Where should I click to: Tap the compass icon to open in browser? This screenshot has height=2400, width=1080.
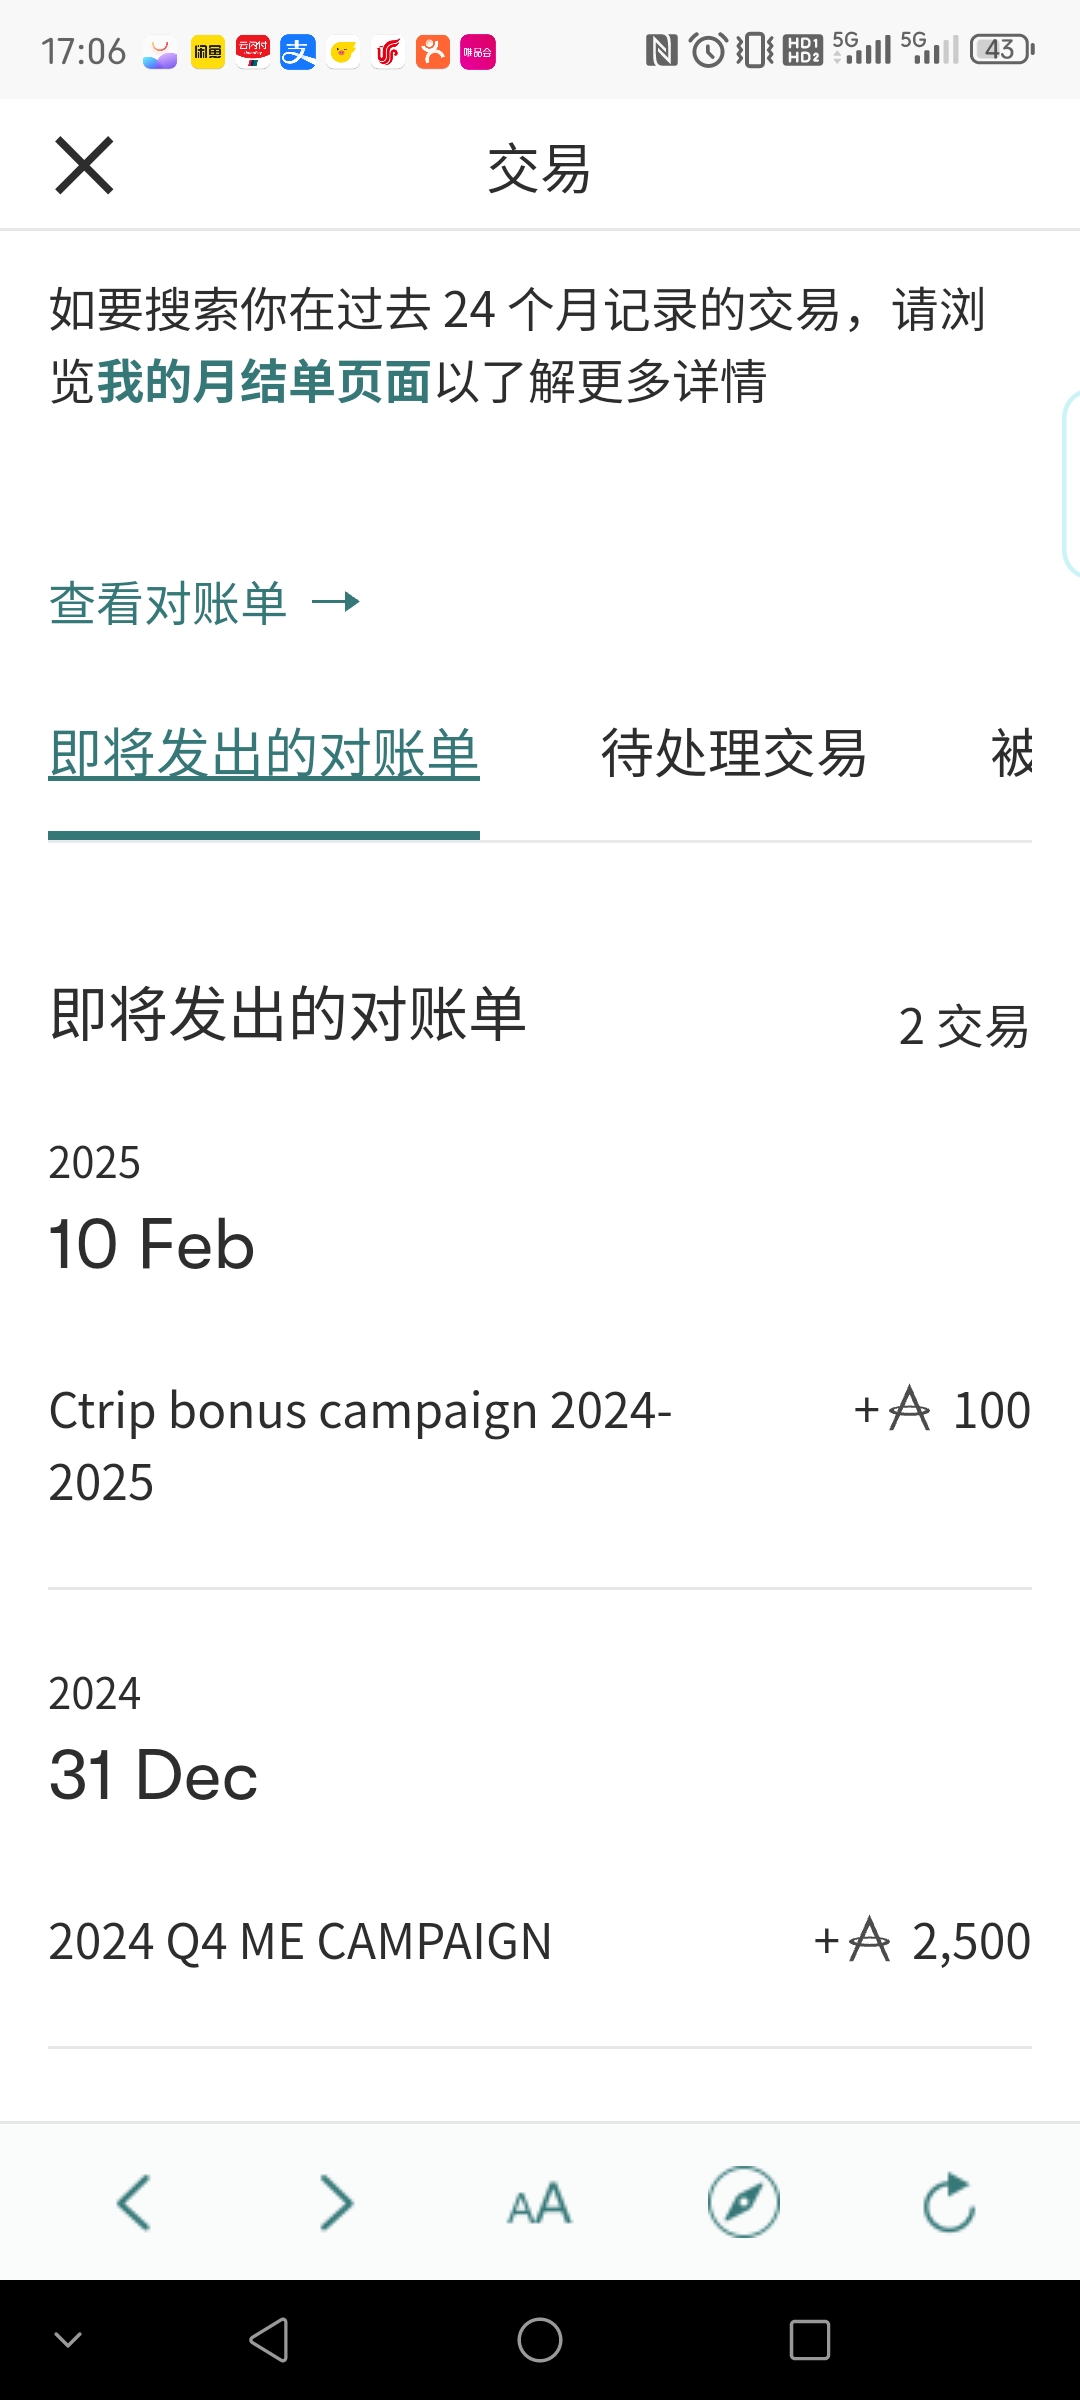point(744,2202)
